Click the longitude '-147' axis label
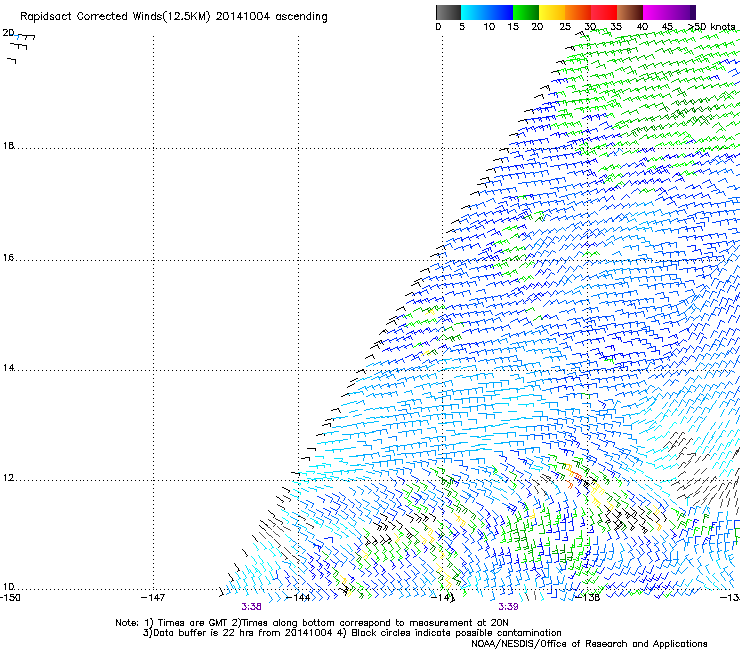 click(x=153, y=598)
